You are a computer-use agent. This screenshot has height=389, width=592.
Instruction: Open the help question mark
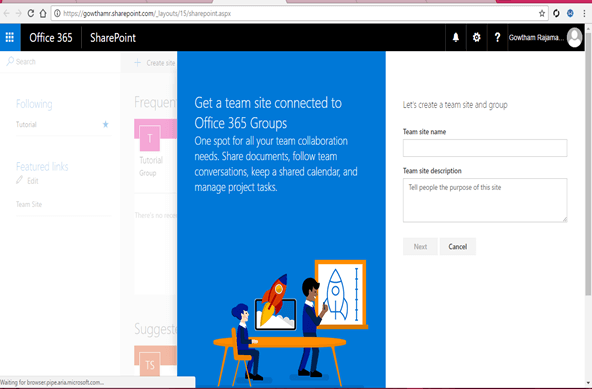[x=497, y=37]
